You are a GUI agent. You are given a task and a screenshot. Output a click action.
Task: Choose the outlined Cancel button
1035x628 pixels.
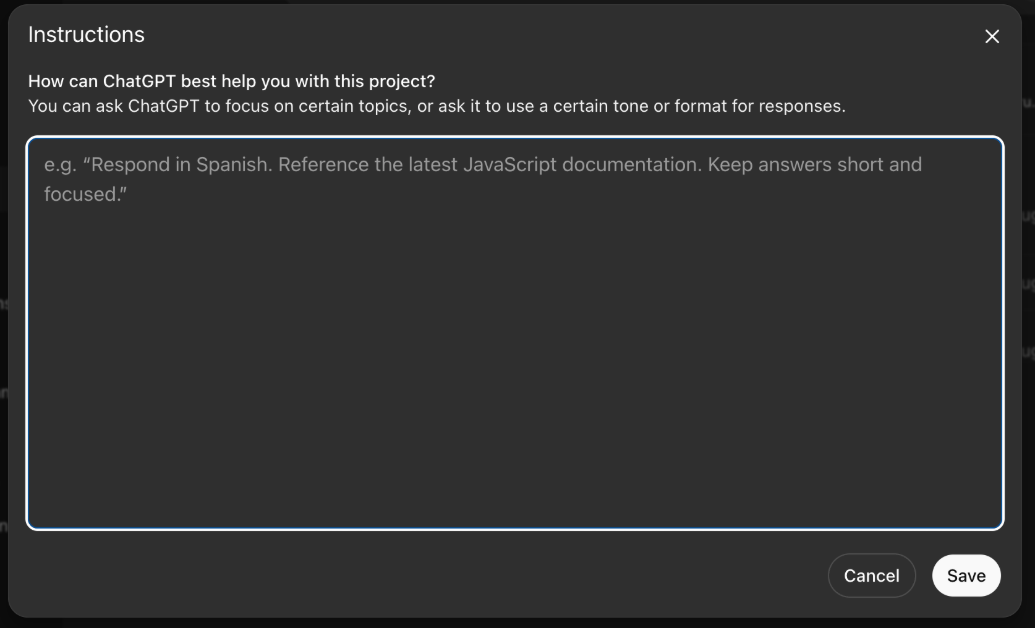(871, 575)
